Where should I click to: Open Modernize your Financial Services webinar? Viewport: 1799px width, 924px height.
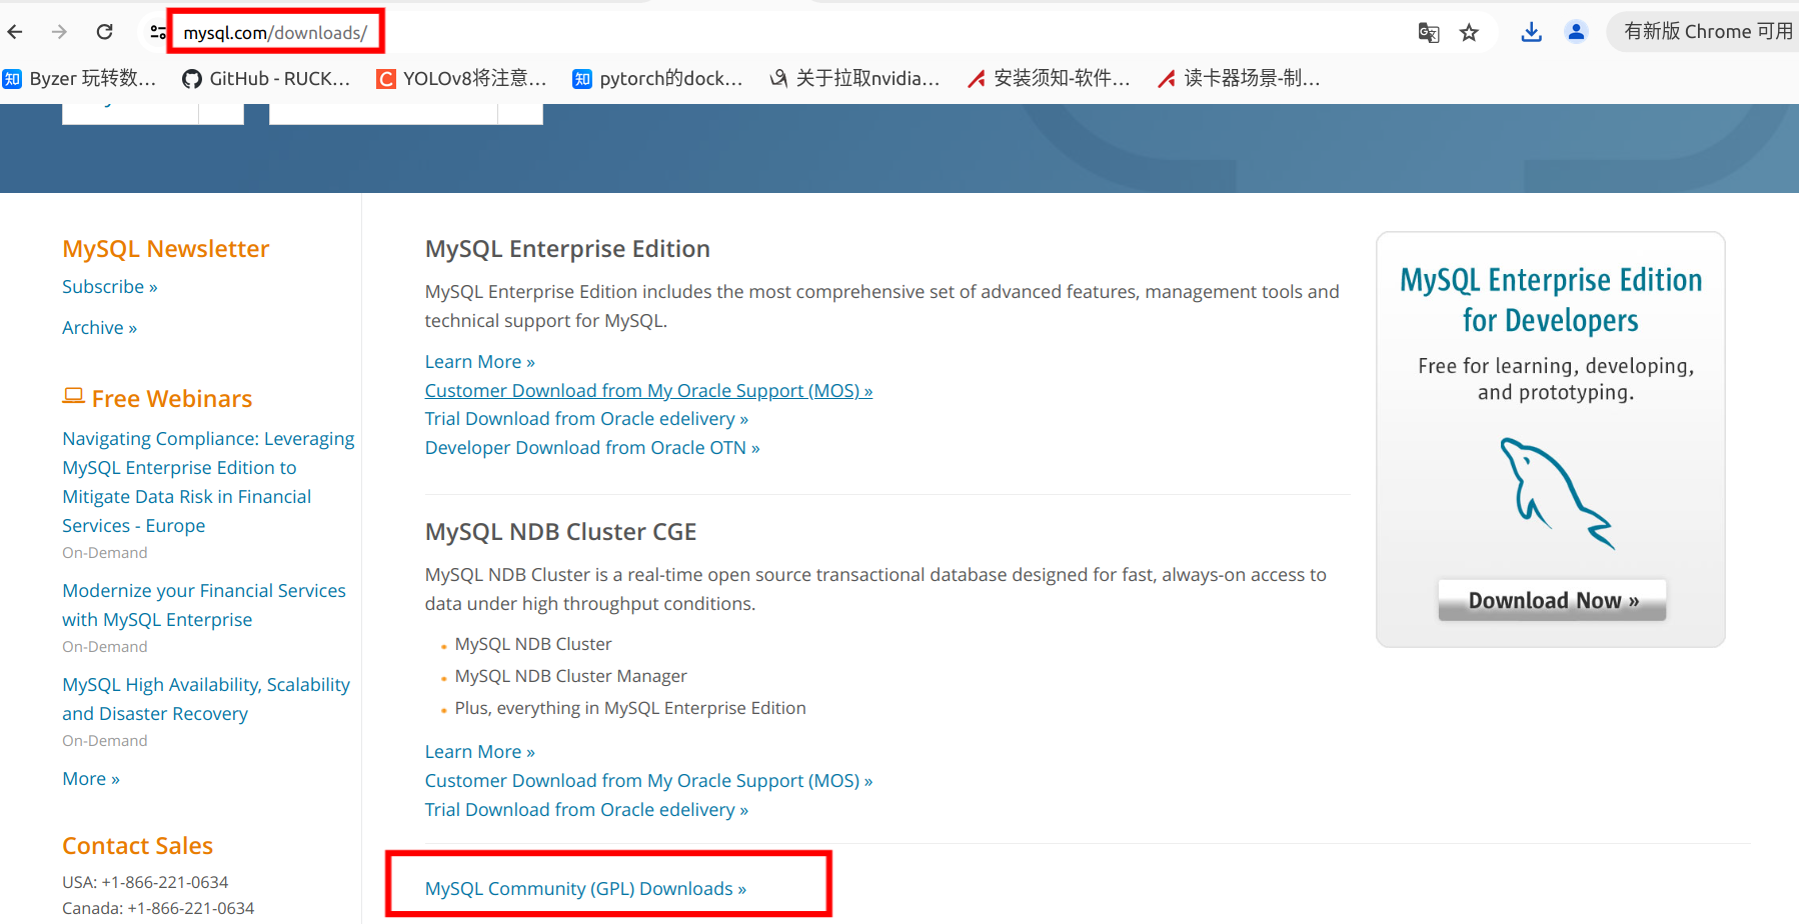pyautogui.click(x=204, y=605)
